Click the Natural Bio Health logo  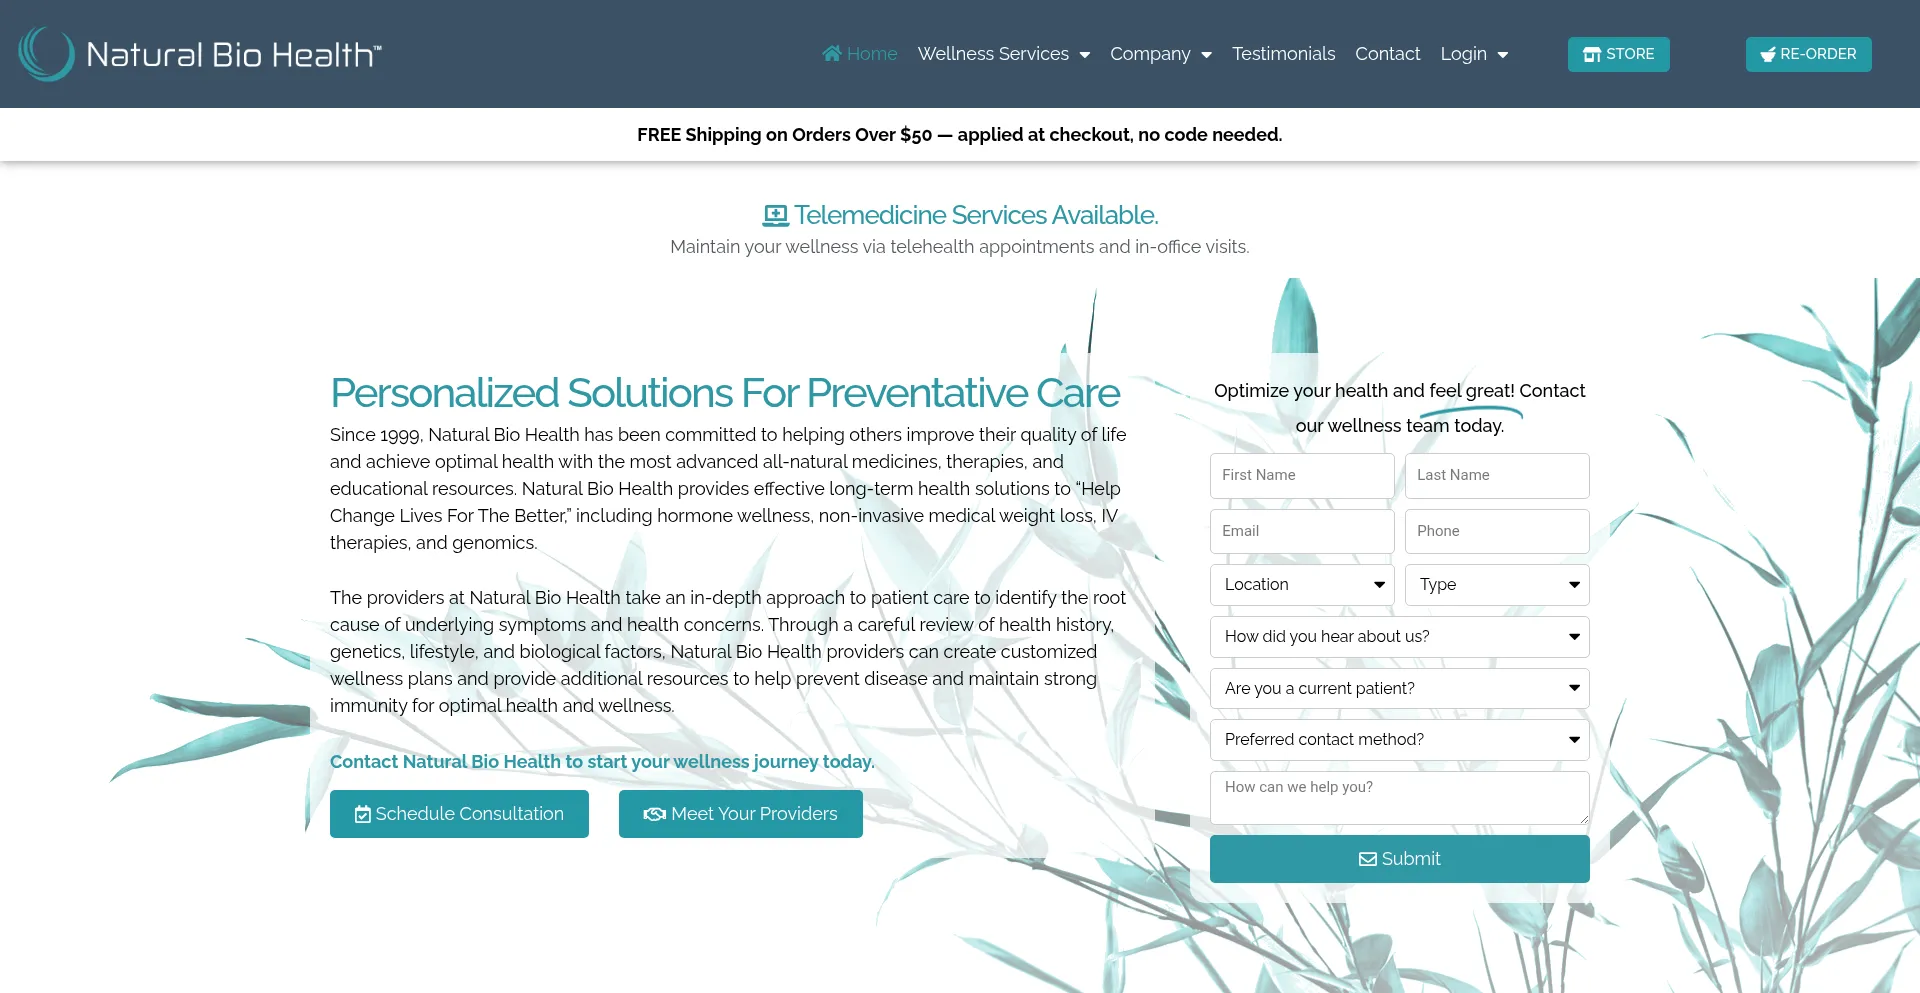200,54
